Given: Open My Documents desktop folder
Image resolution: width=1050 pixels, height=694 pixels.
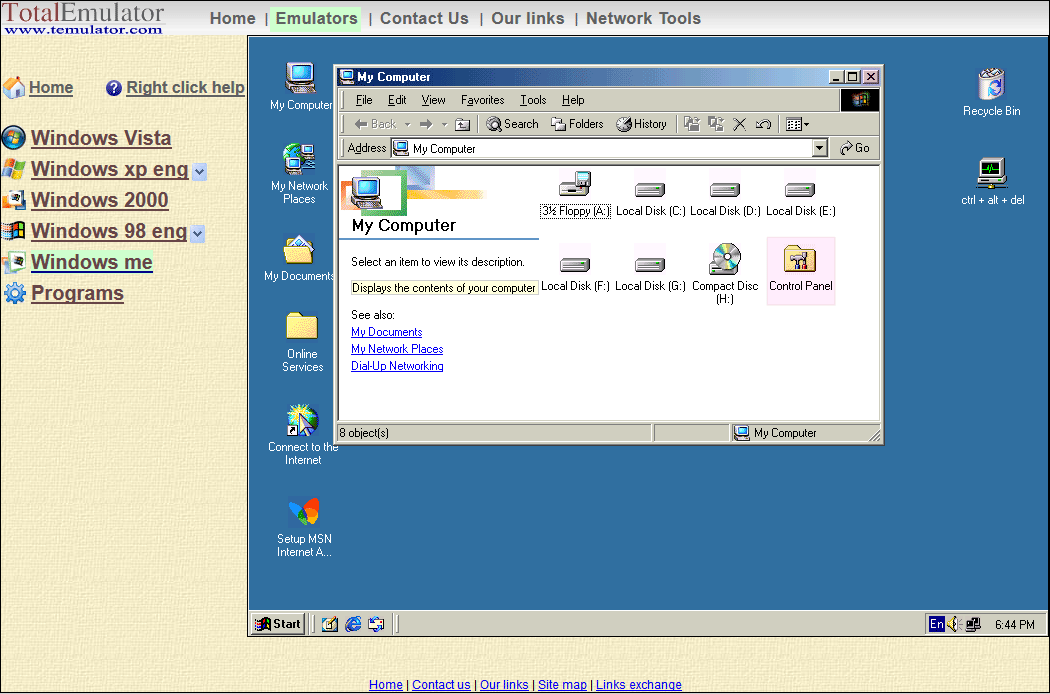Looking at the screenshot, I should point(299,258).
